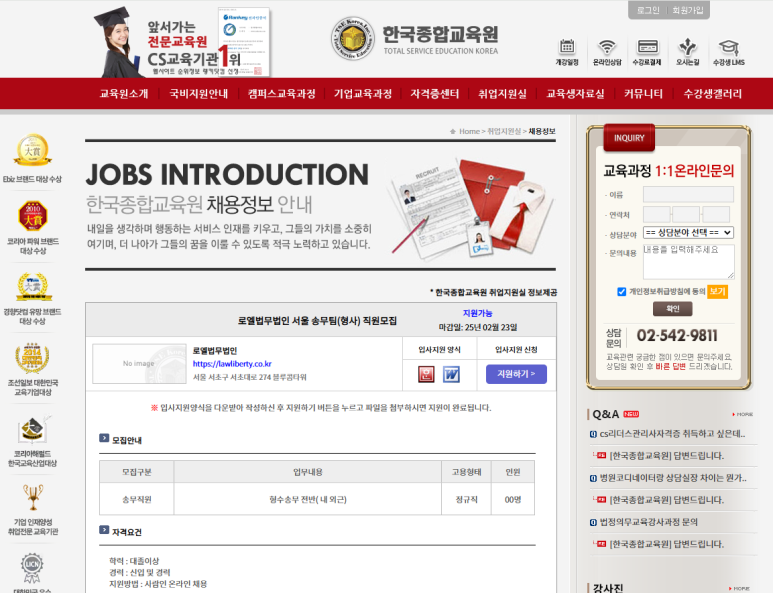Open the lawliberty.co.kr link
The image size is (773, 593).
tap(232, 364)
